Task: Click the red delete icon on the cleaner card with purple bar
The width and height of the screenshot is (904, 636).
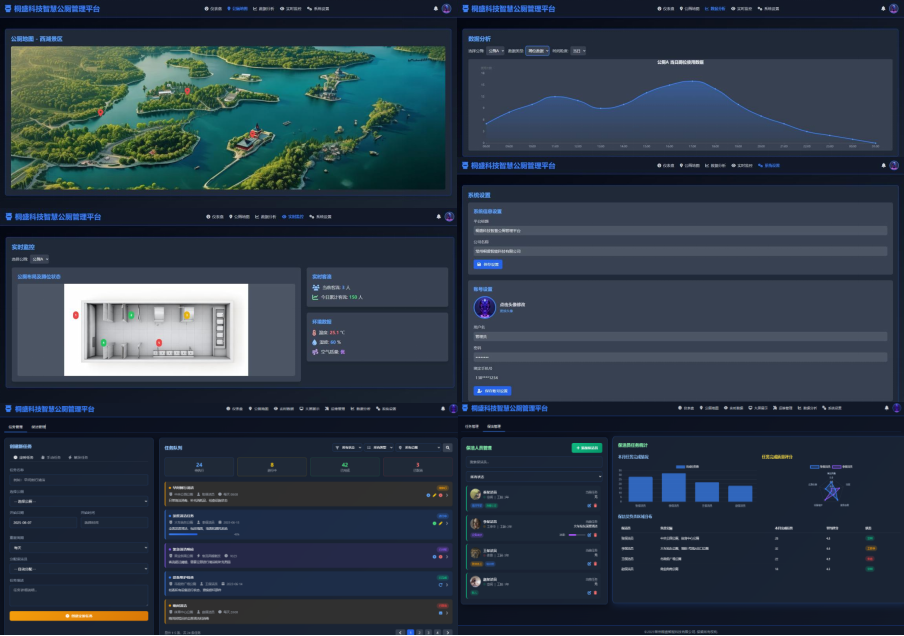Action: (596, 535)
